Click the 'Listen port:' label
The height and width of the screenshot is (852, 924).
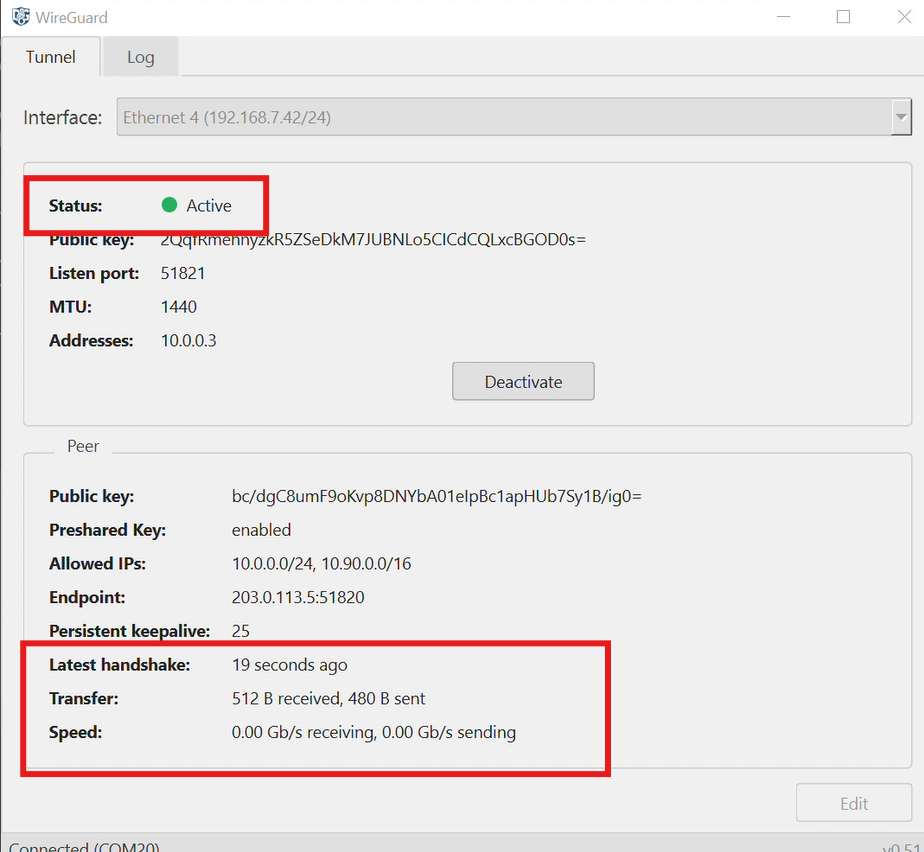[x=94, y=273]
